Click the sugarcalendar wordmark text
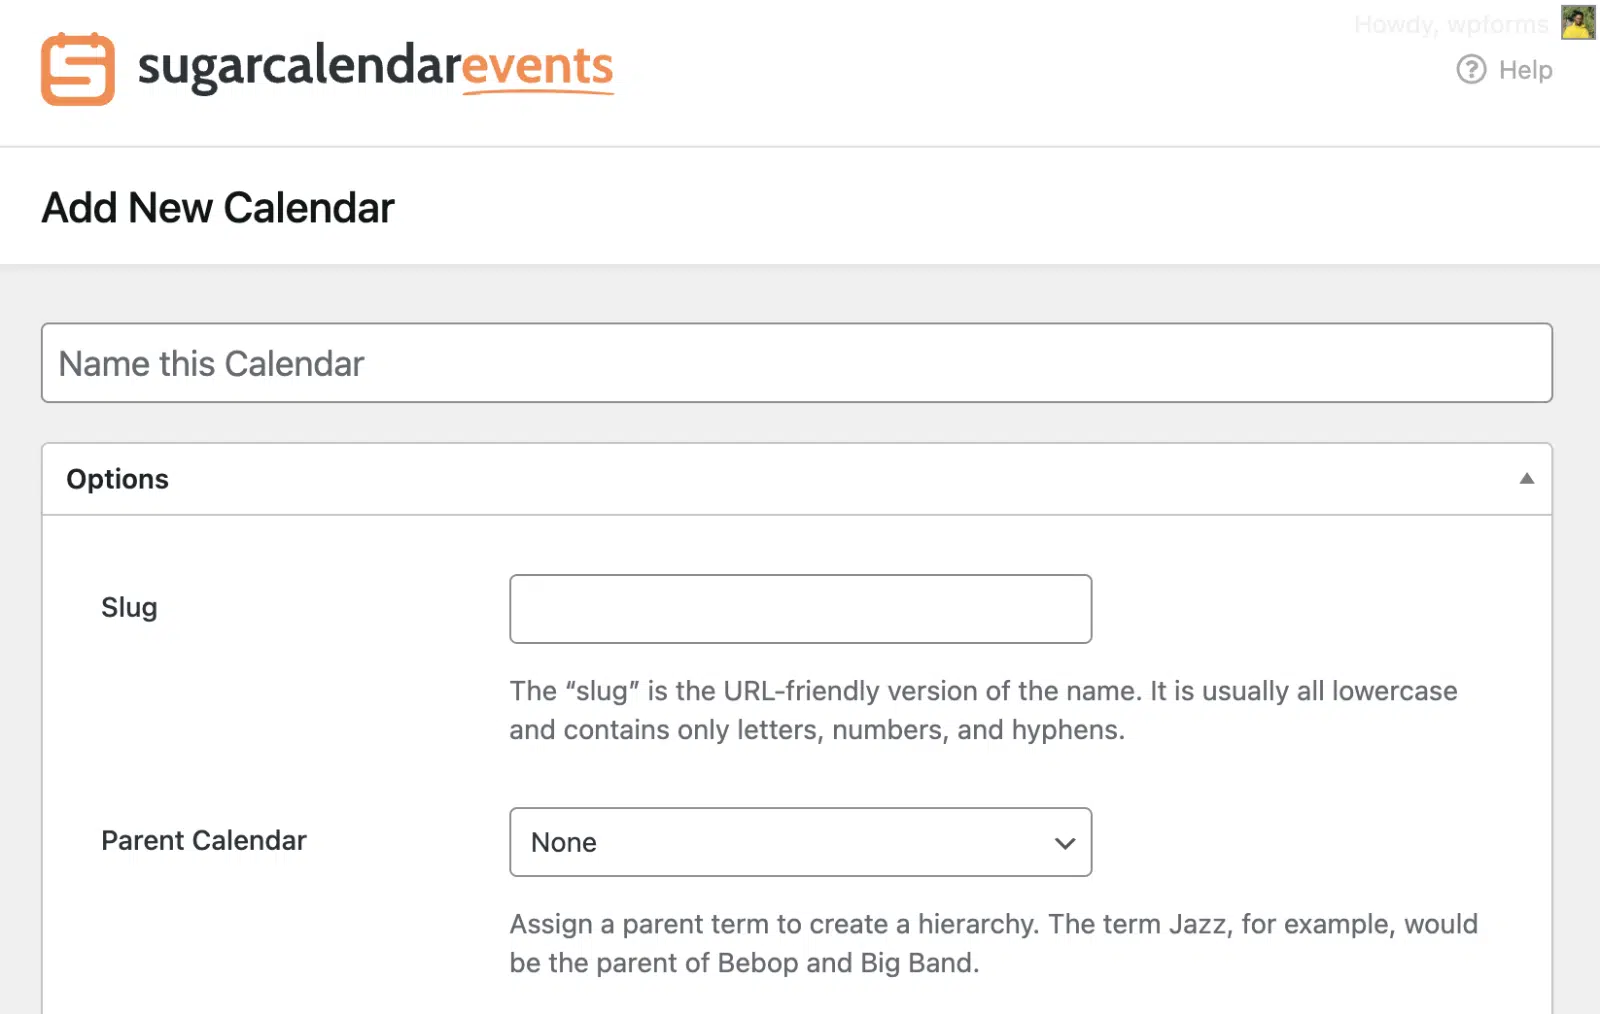 click(x=299, y=68)
